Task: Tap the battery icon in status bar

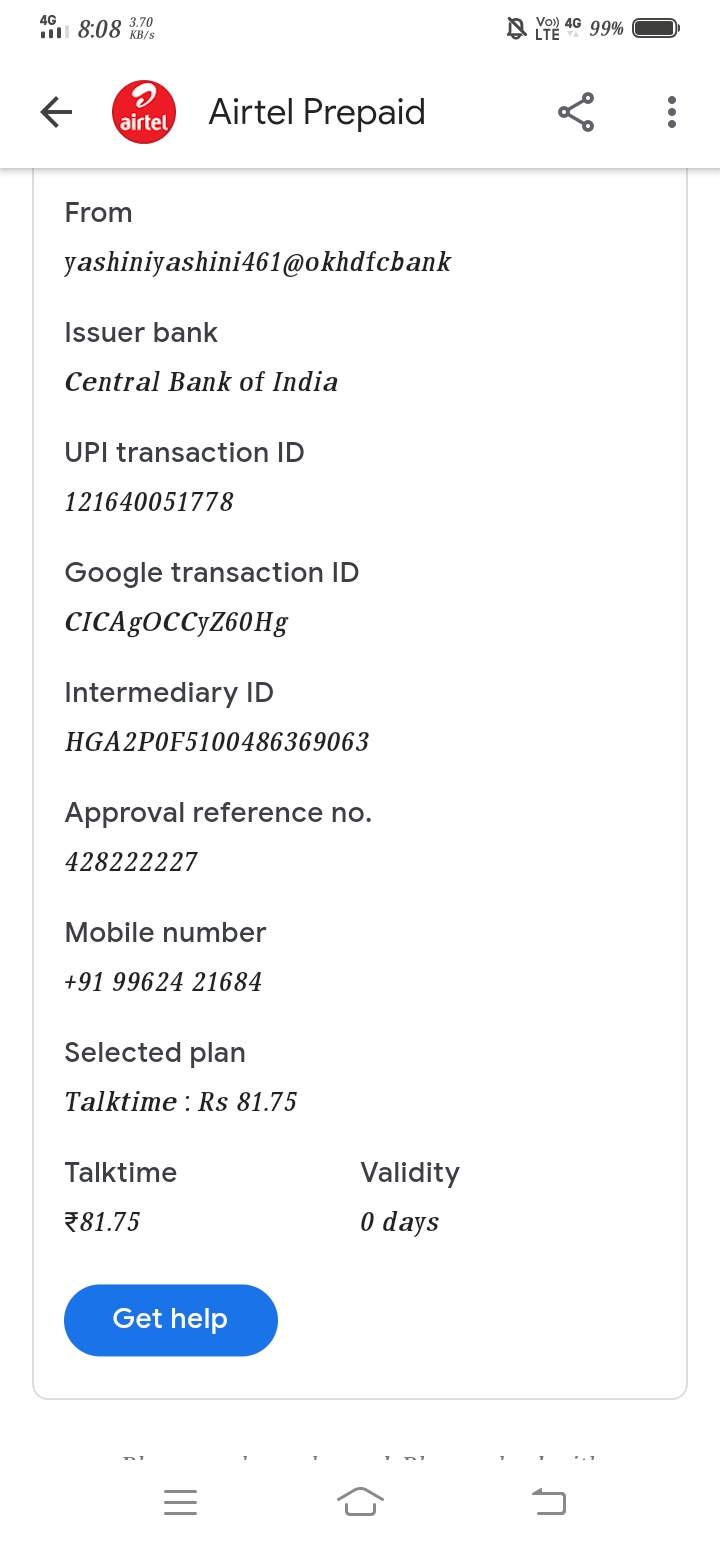Action: [656, 28]
